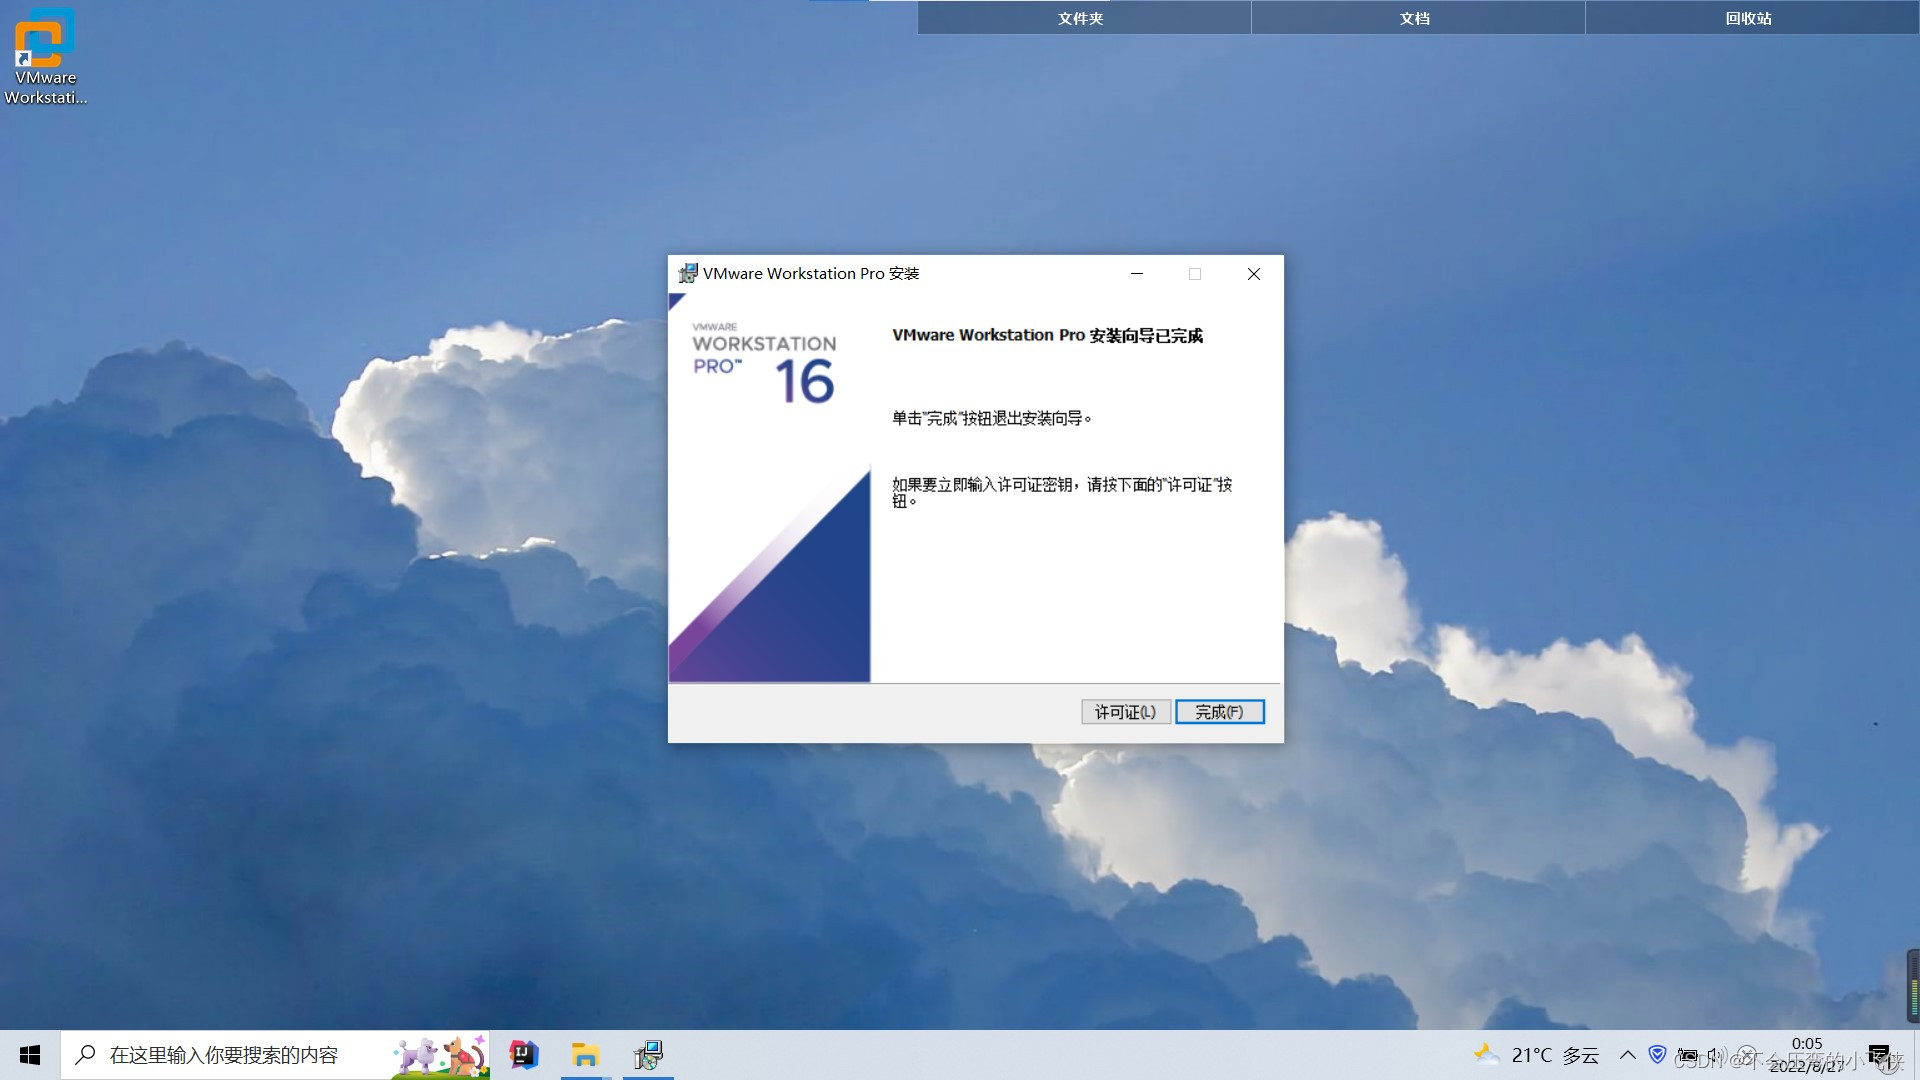
Task: Open the 文档 toolbar tab
Action: [1415, 18]
